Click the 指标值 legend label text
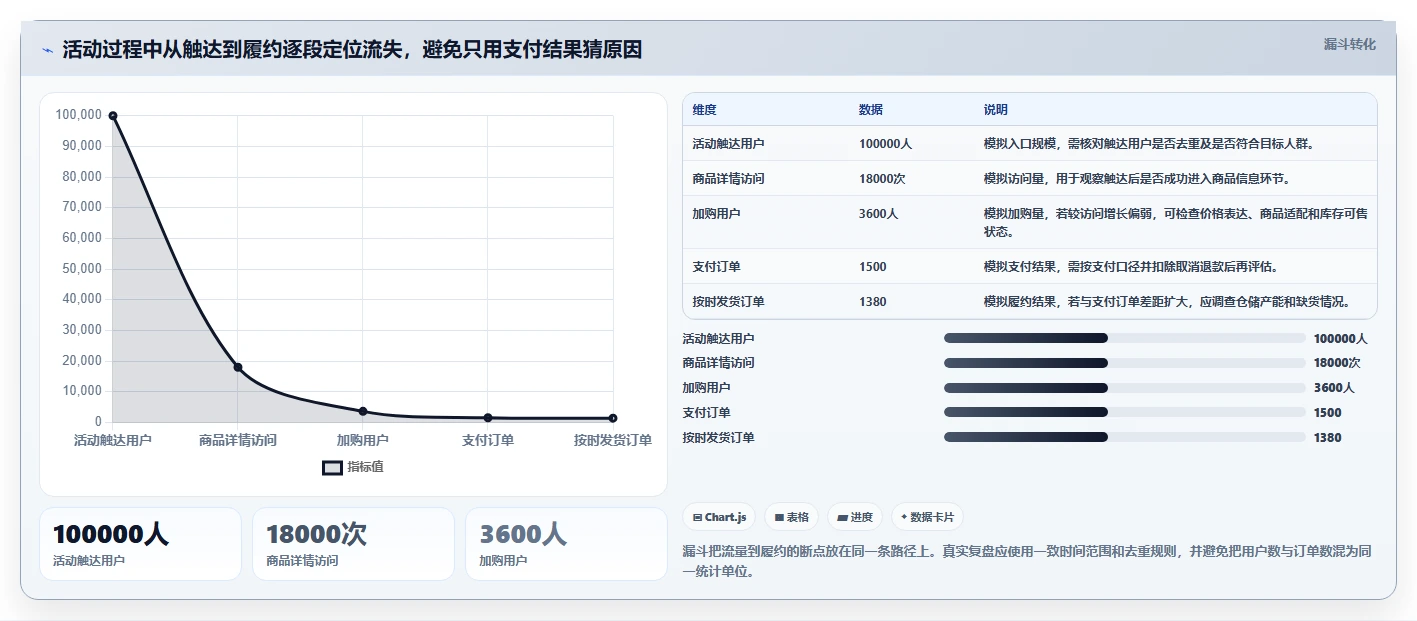 (365, 467)
